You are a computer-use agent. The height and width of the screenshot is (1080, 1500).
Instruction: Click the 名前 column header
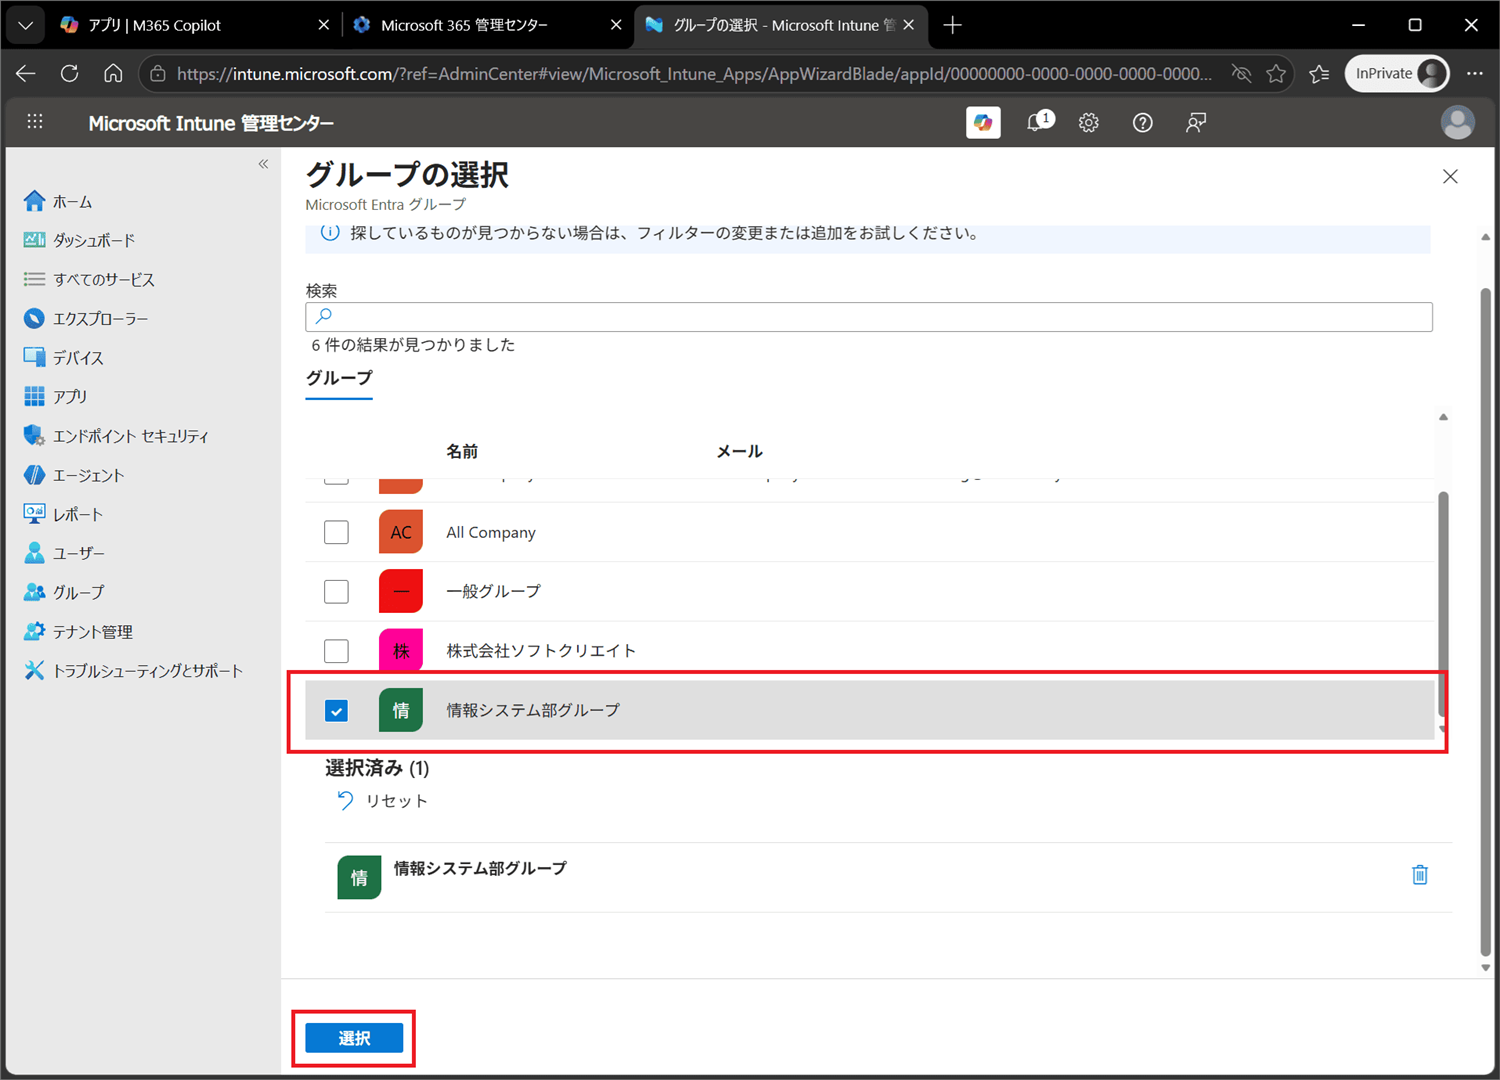[462, 451]
